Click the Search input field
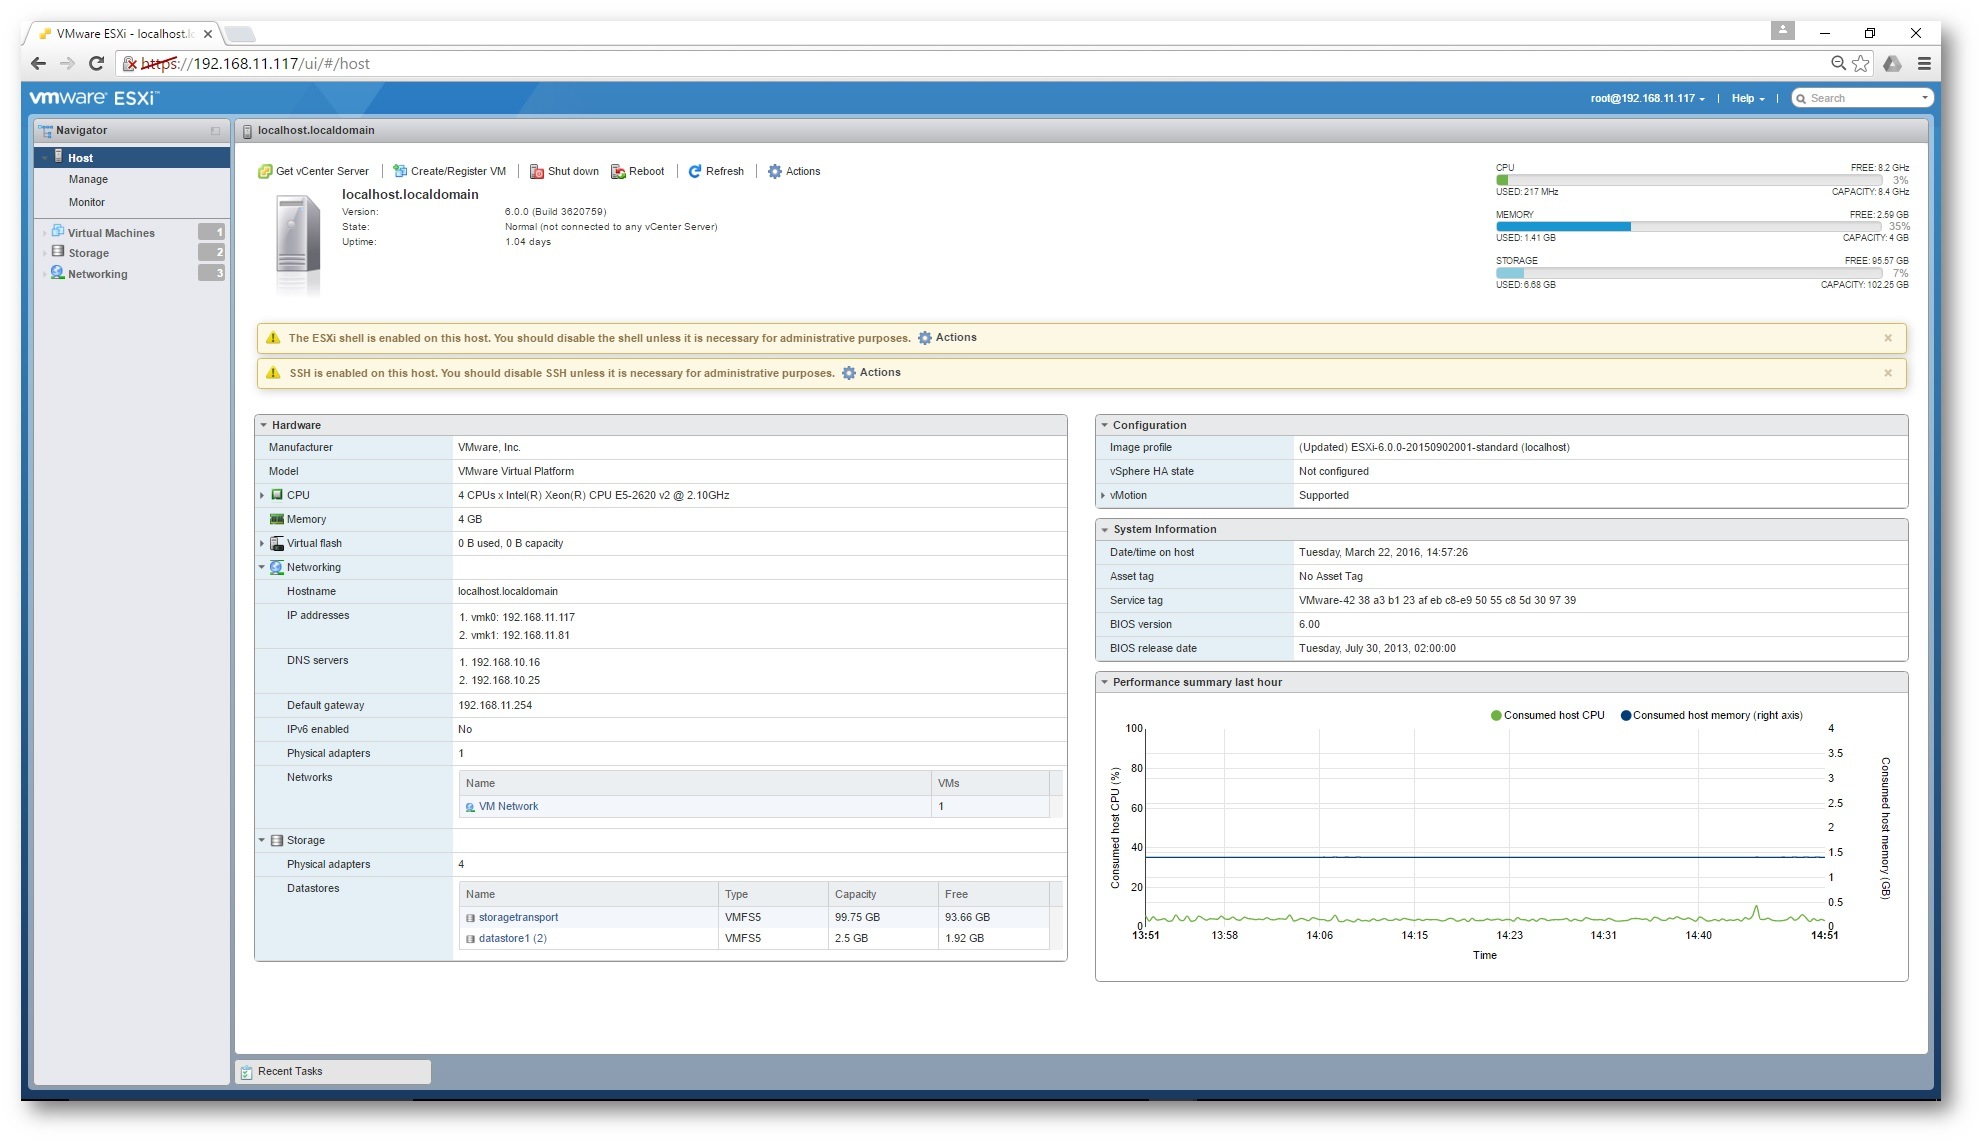The image size is (1983, 1143). pos(1861,98)
